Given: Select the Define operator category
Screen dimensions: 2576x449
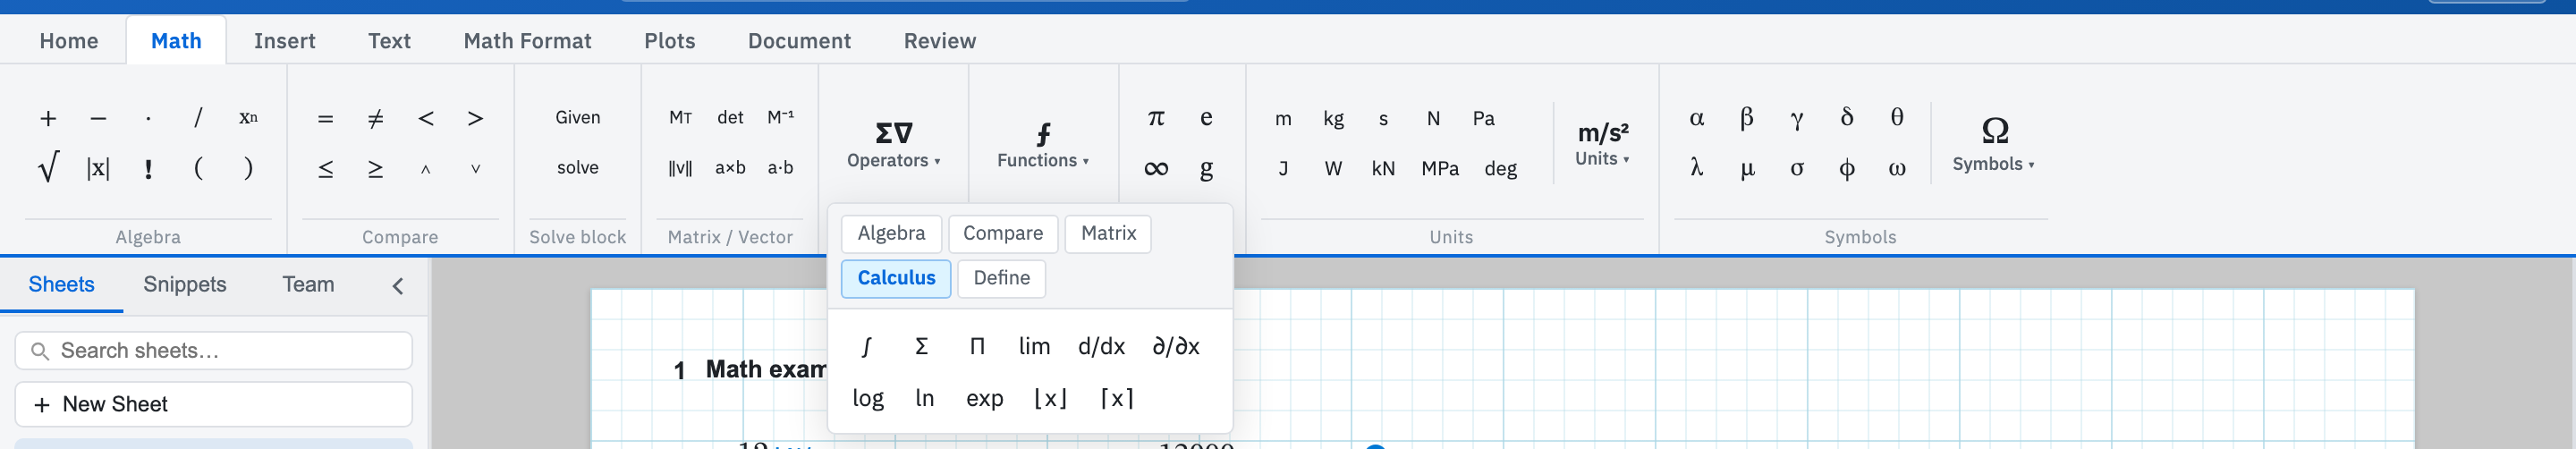Looking at the screenshot, I should pyautogui.click(x=1001, y=278).
